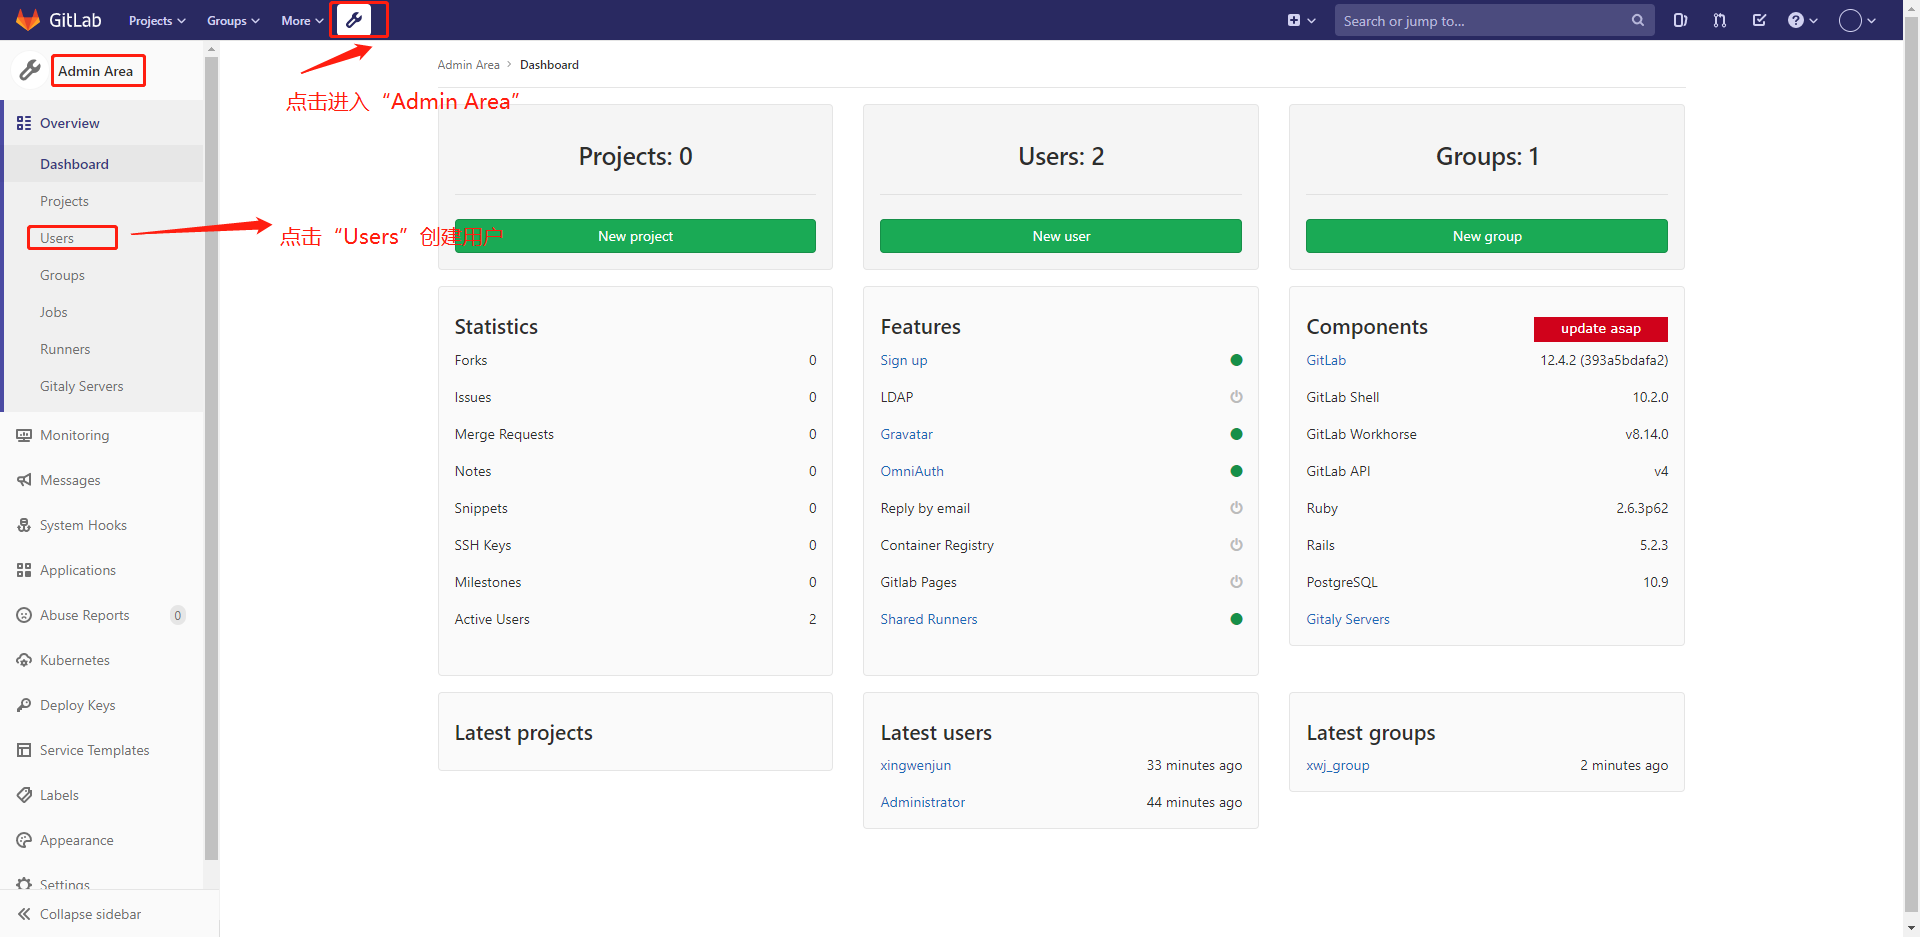1920x937 pixels.
Task: Open xwj_group in Latest groups
Action: tap(1338, 765)
